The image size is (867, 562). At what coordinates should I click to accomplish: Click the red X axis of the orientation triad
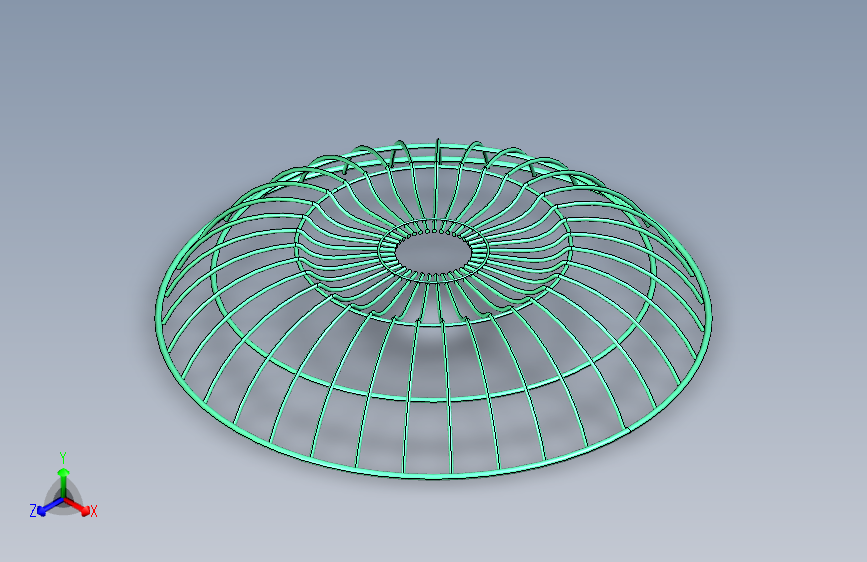pyautogui.click(x=76, y=506)
